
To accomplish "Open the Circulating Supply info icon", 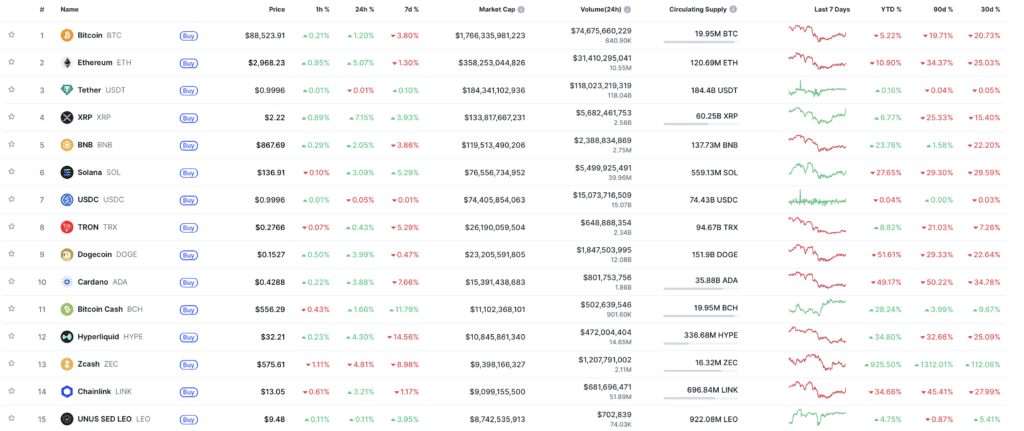I will coord(733,10).
